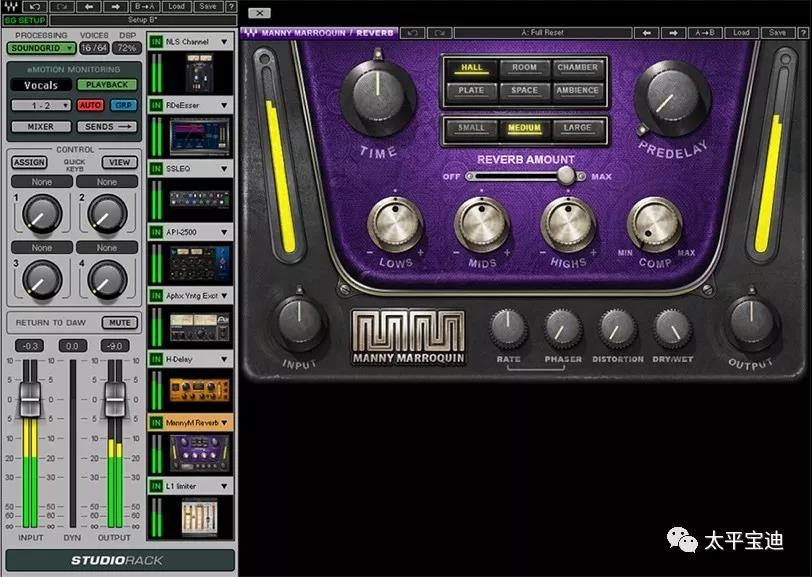Adjust the DRY/WET knob

click(672, 328)
